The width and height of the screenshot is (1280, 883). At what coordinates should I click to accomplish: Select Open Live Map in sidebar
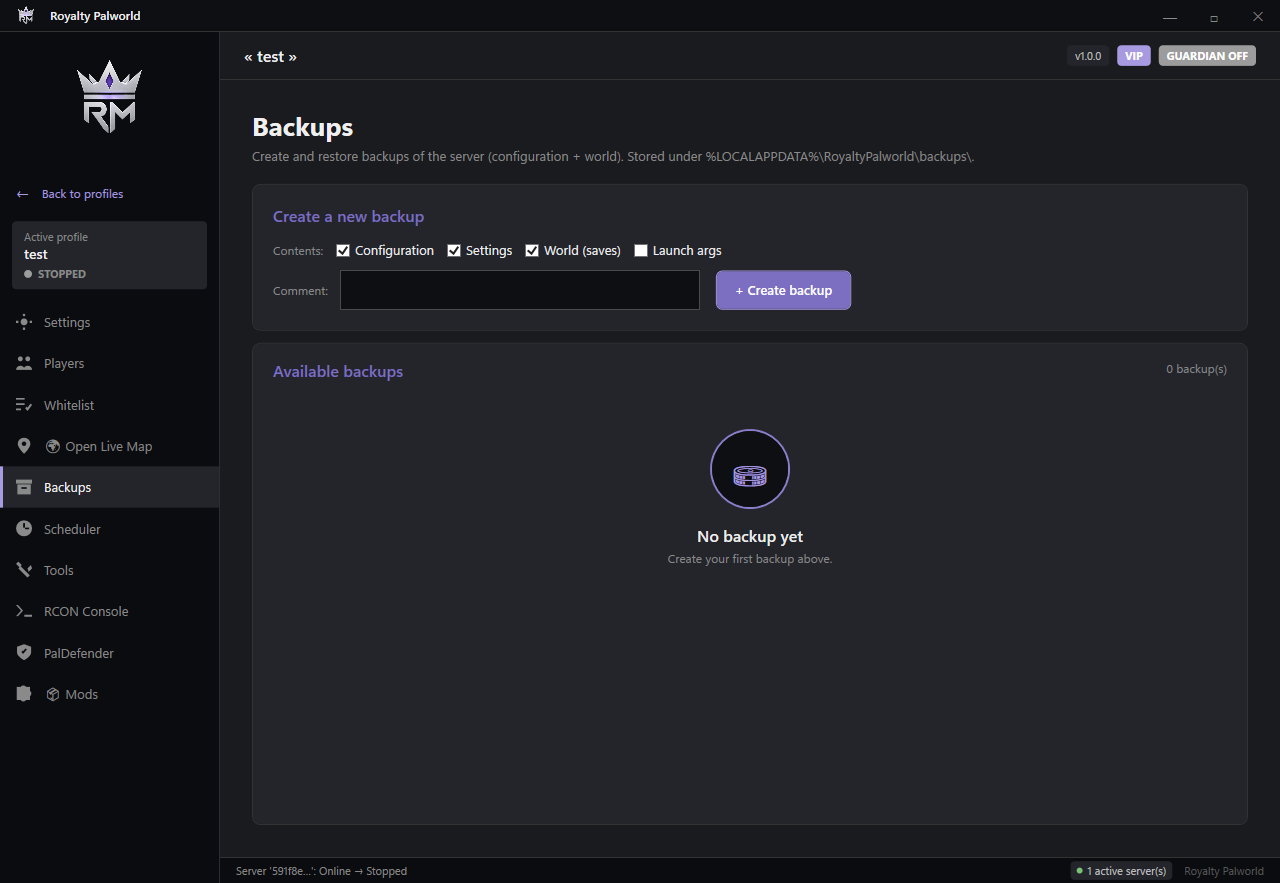110,446
